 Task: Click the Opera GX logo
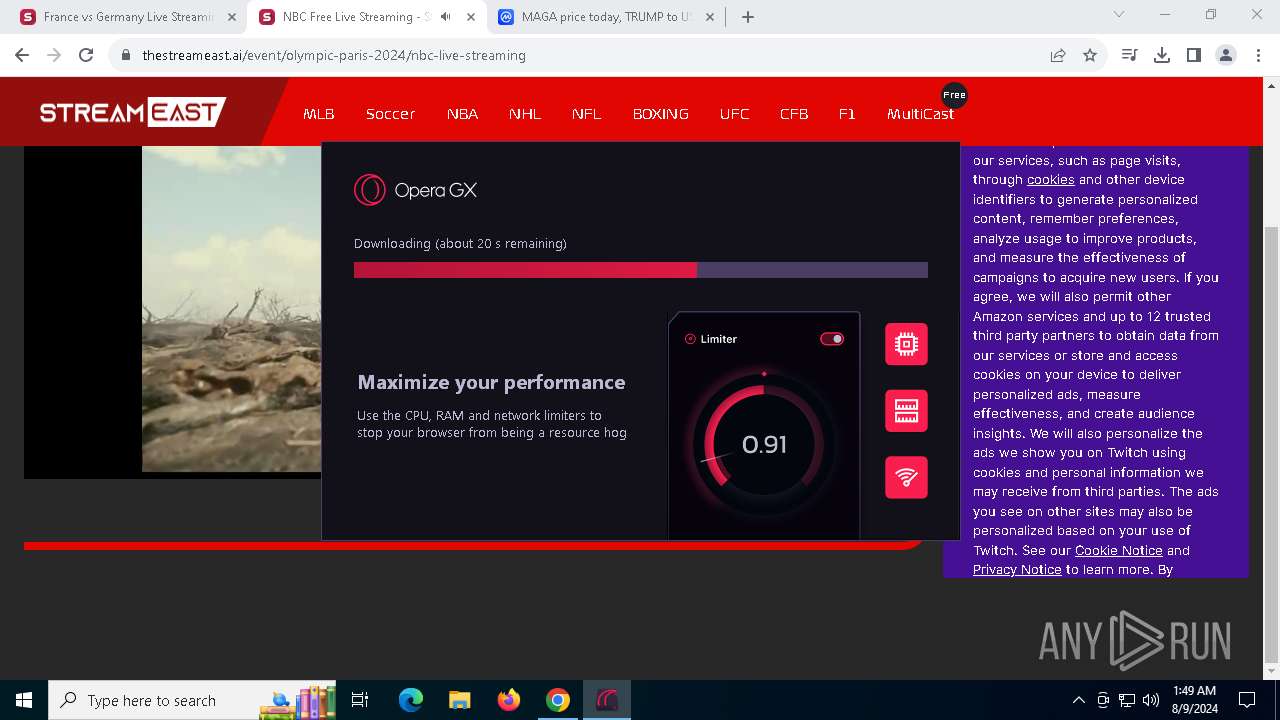pyautogui.click(x=415, y=190)
